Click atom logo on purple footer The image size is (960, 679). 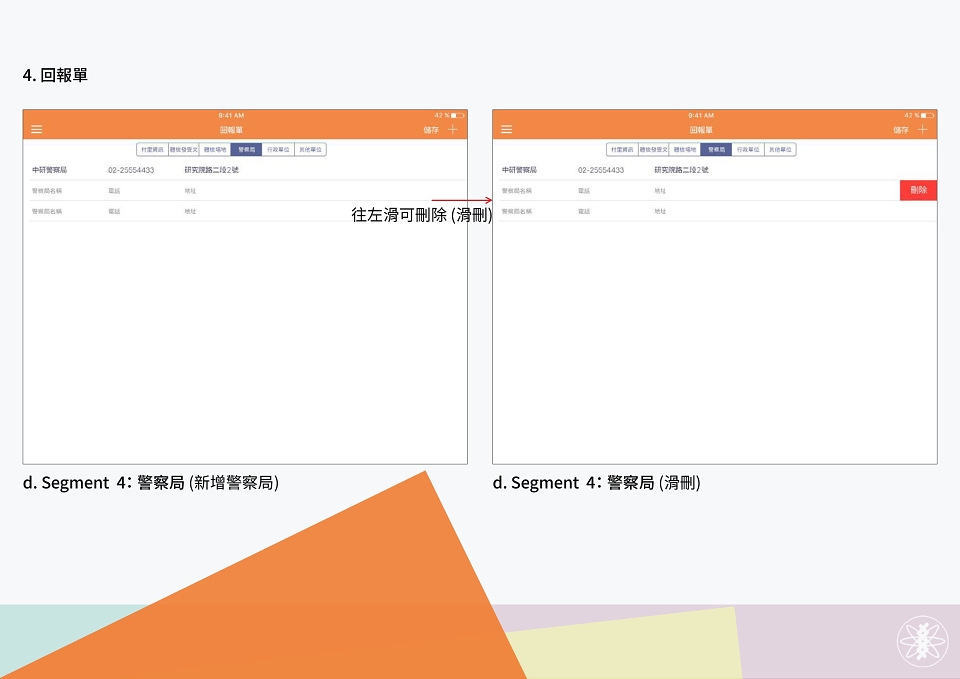pyautogui.click(x=922, y=641)
